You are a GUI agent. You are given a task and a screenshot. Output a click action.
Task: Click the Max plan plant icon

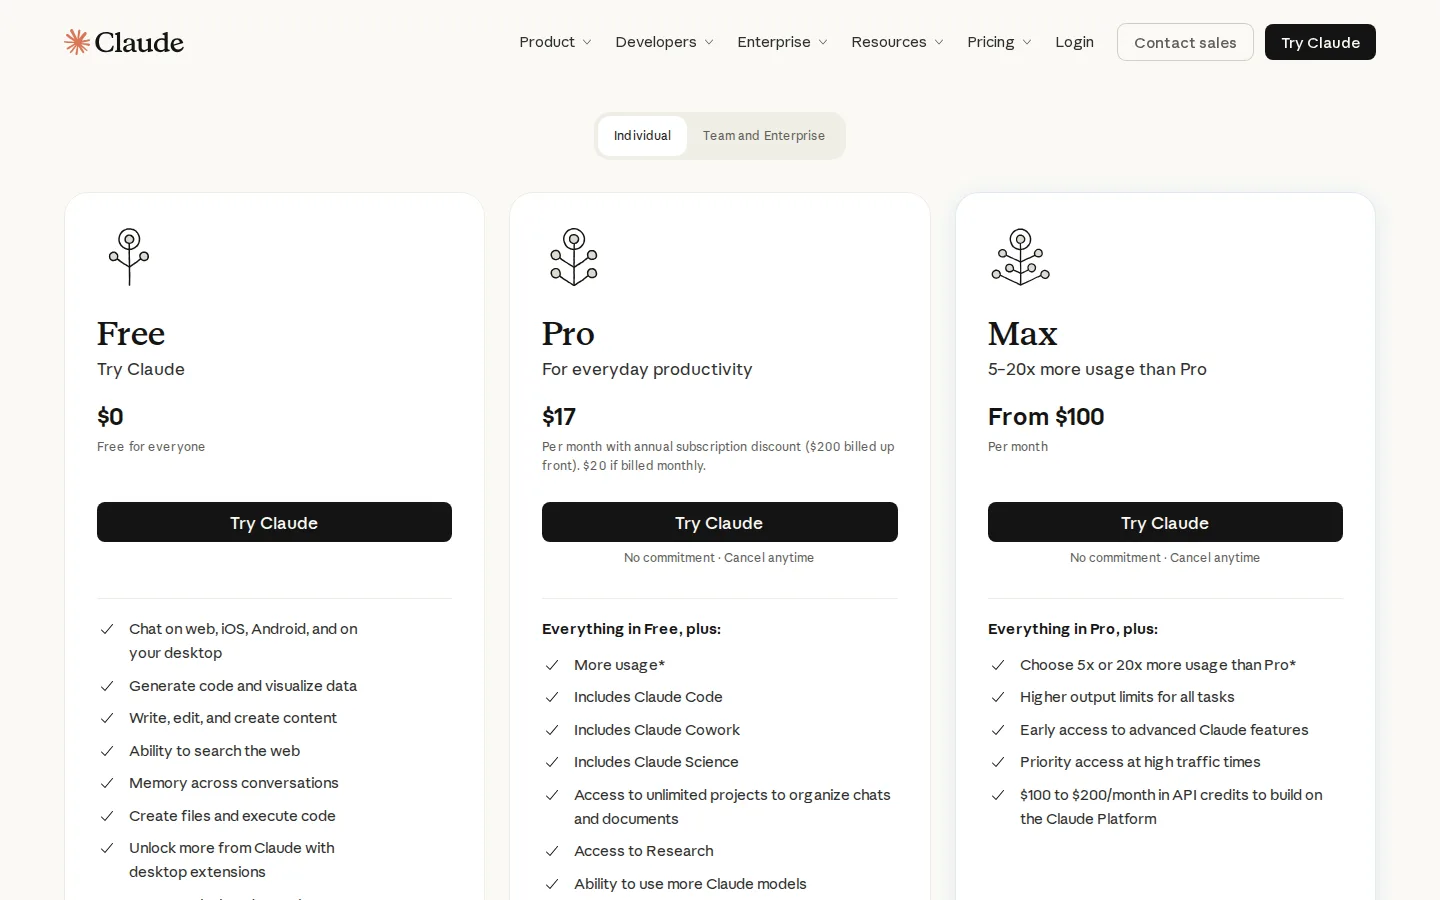pyautogui.click(x=1020, y=257)
